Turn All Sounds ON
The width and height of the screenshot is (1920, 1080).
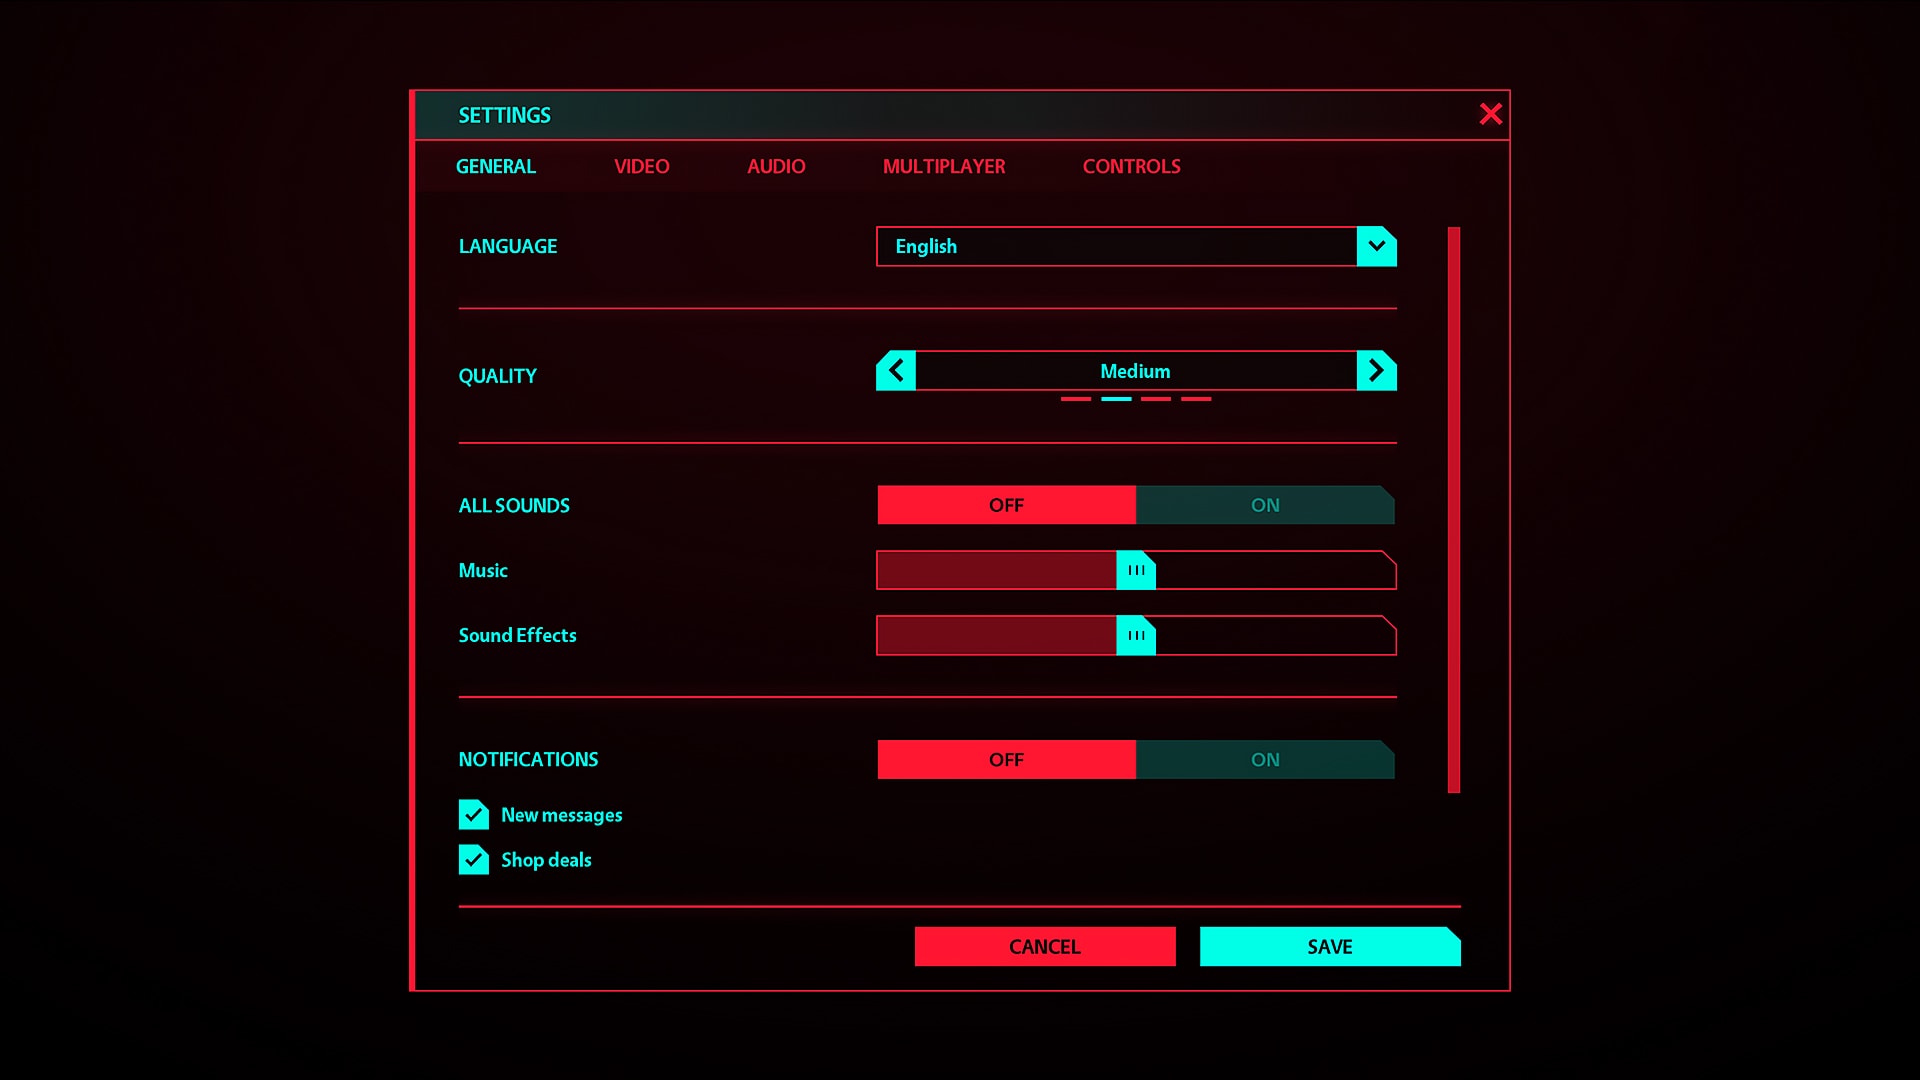pyautogui.click(x=1265, y=505)
